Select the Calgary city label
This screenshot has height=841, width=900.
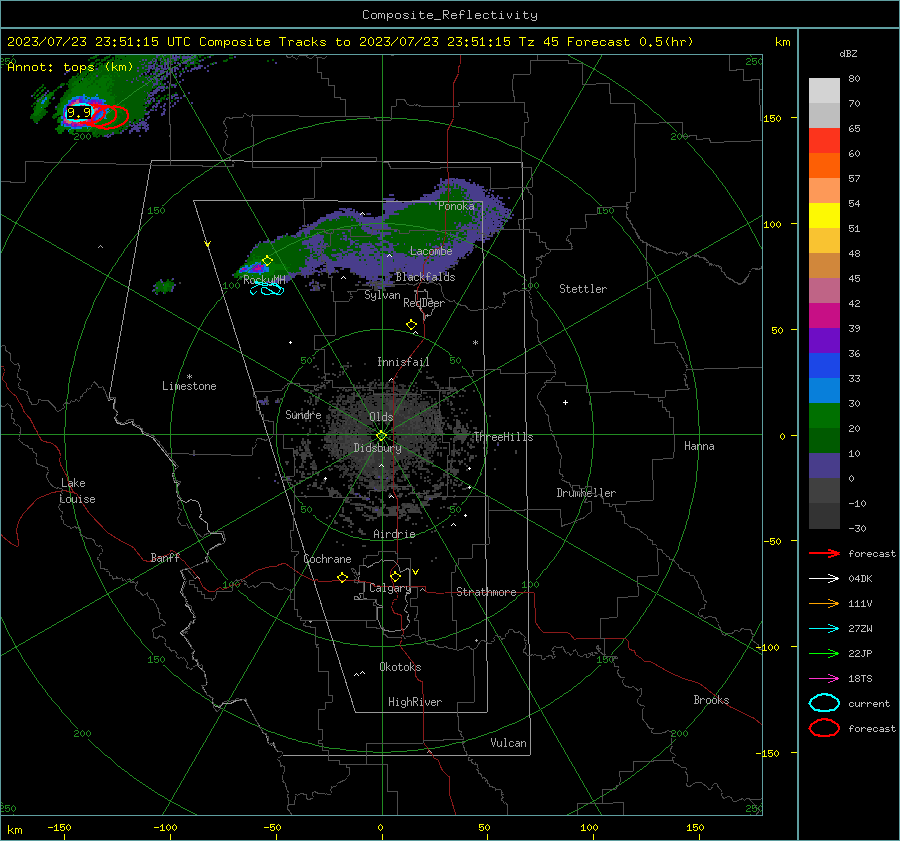point(390,588)
